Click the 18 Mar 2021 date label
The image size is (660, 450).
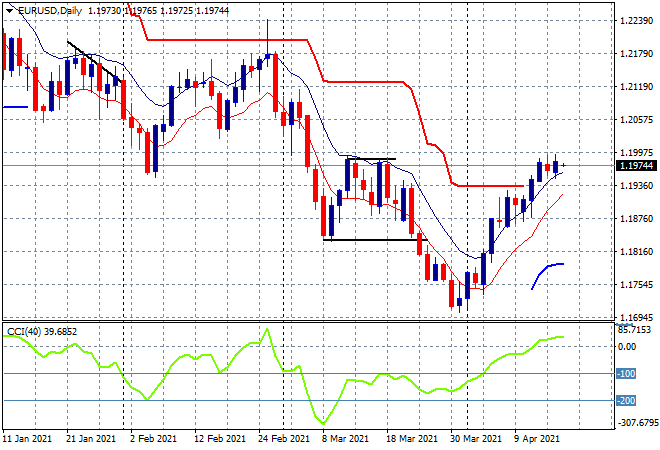tap(412, 439)
